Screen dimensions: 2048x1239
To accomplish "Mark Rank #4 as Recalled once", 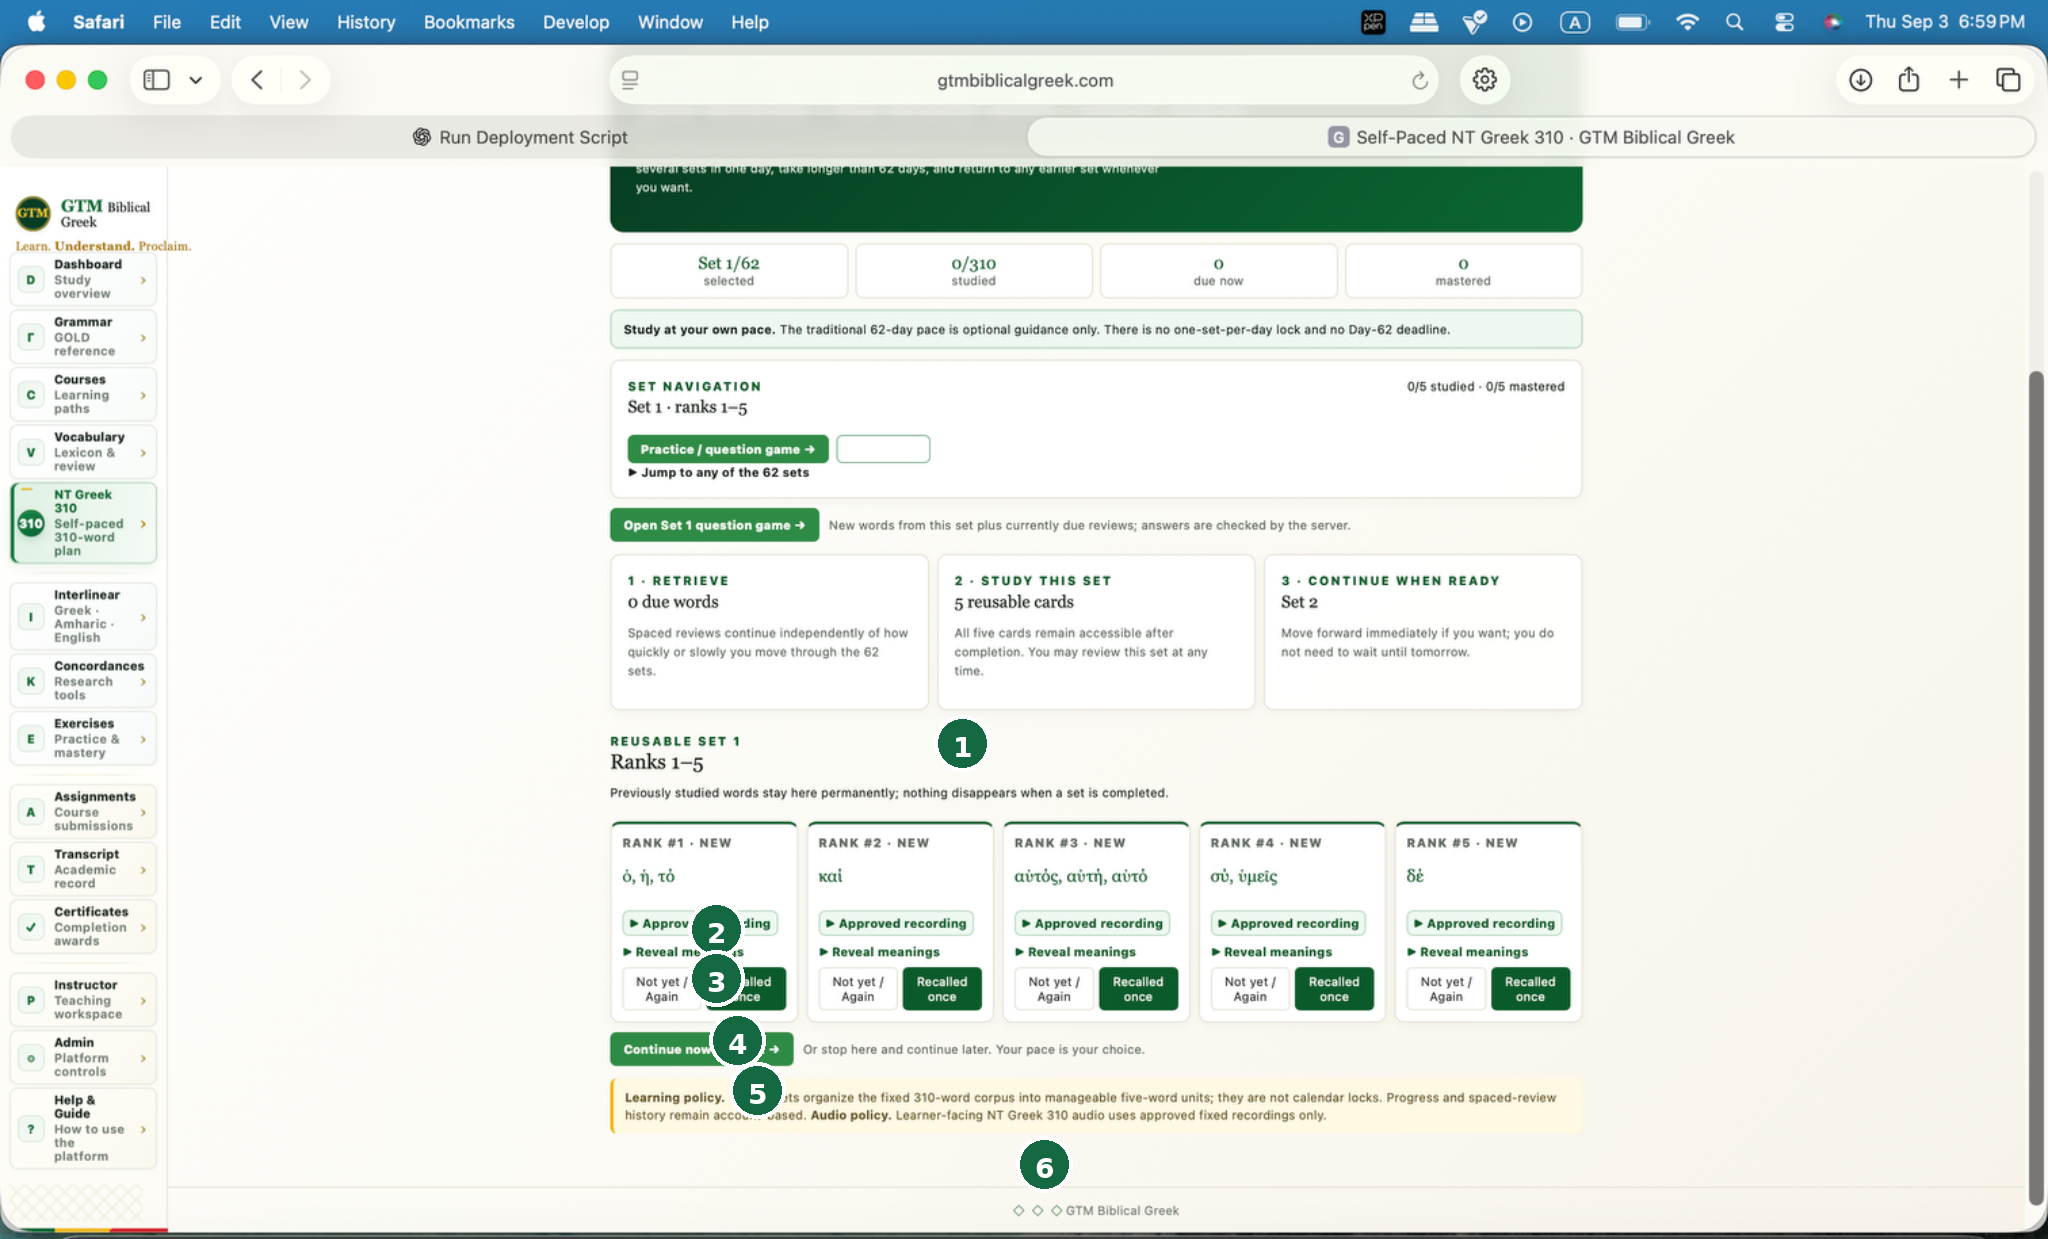I will pos(1334,989).
